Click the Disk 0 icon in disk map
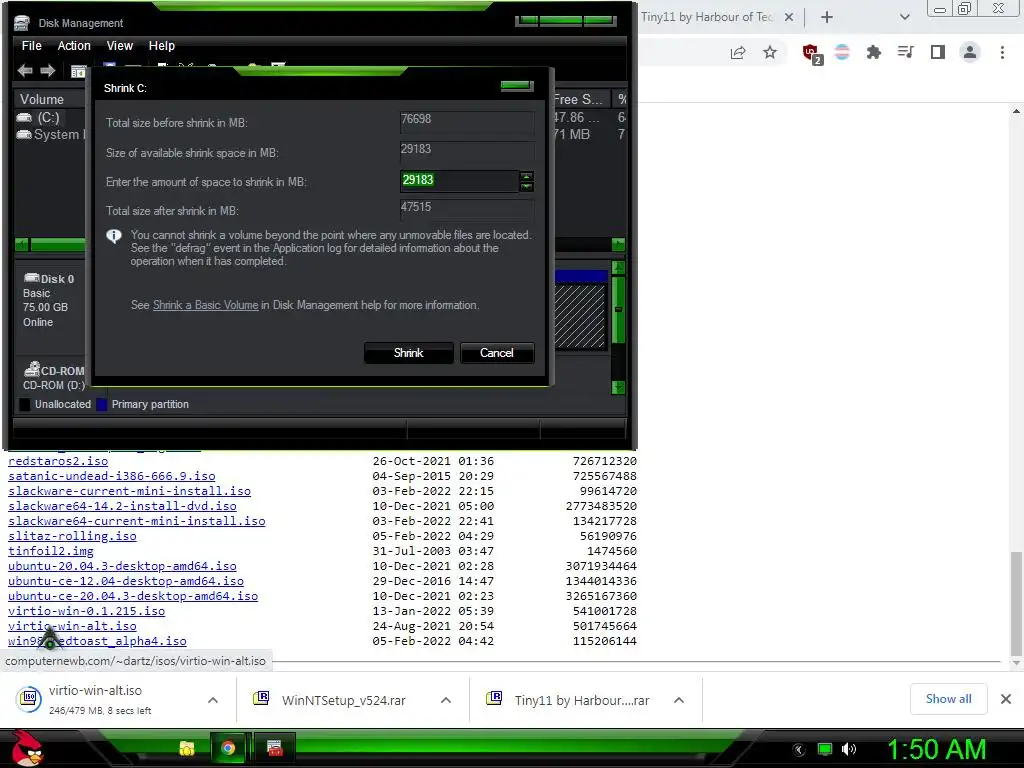This screenshot has width=1024, height=768. (31, 278)
